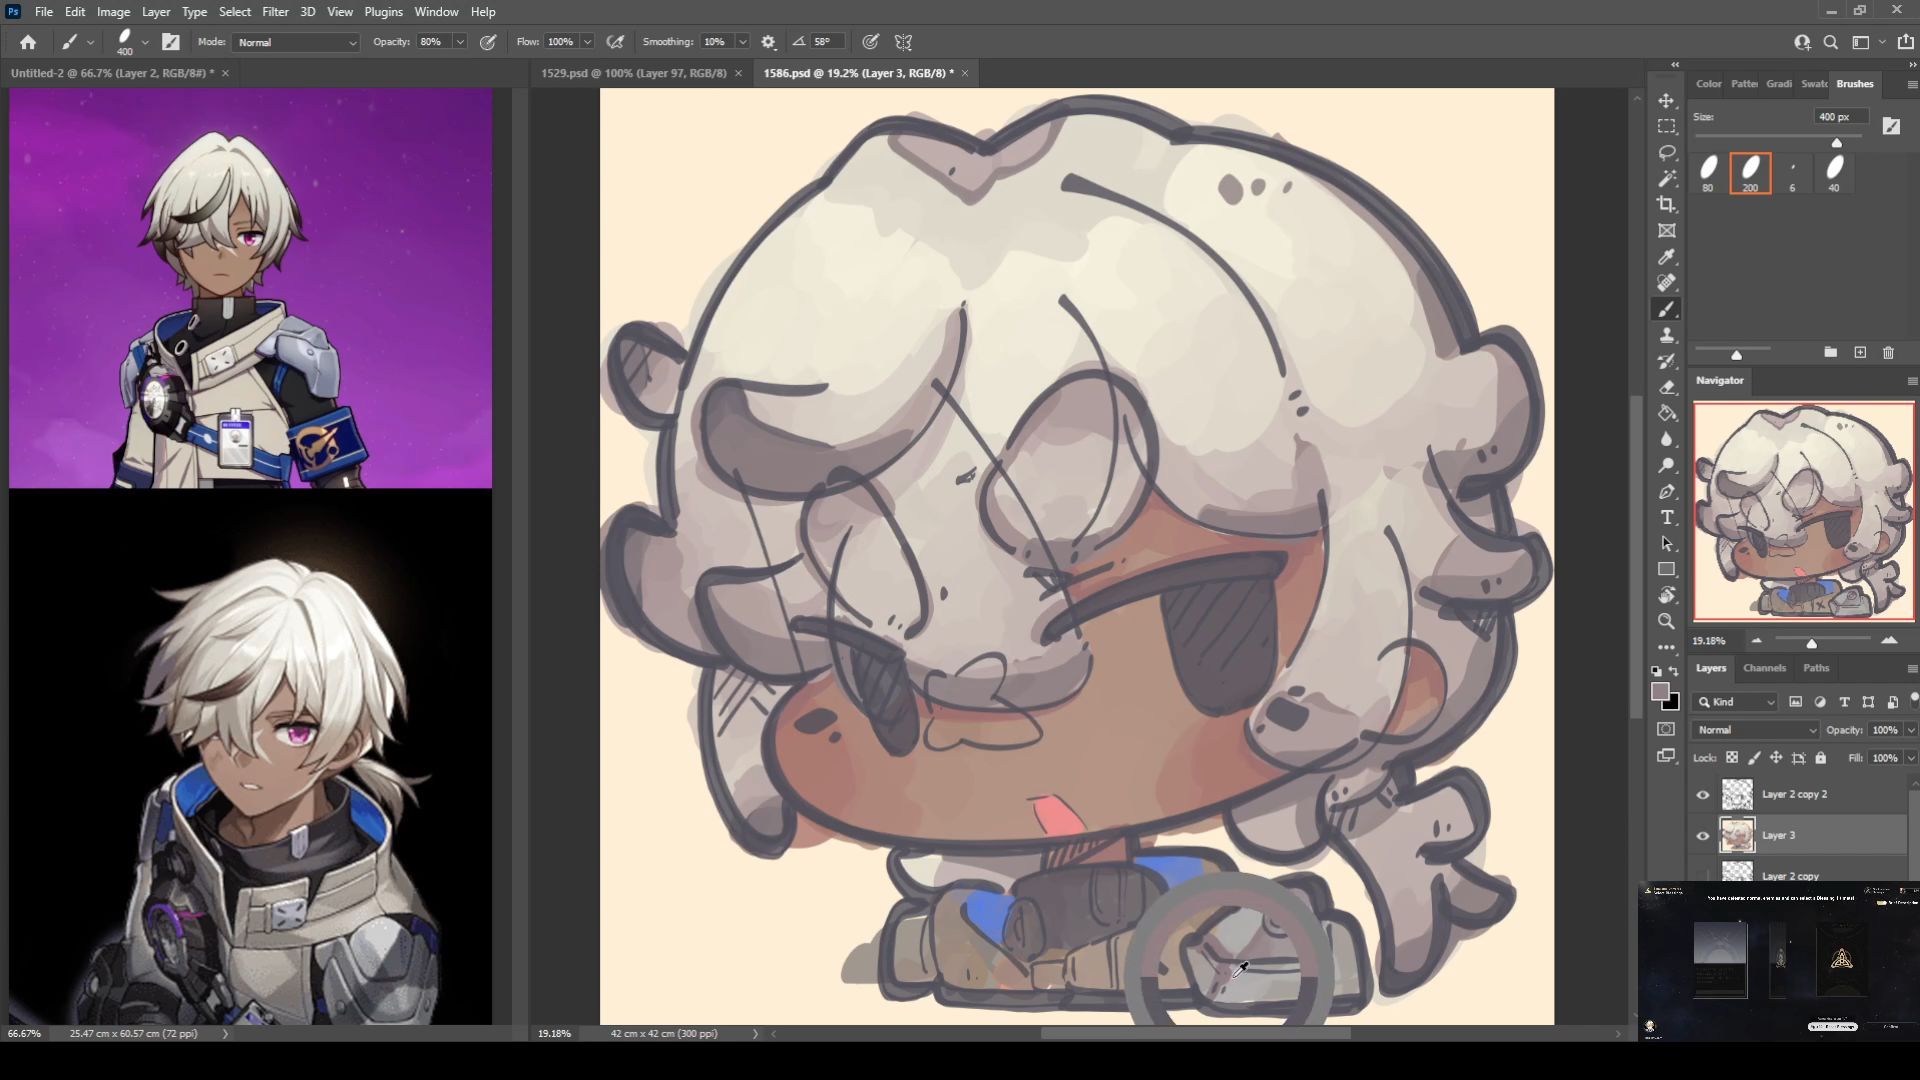1920x1080 pixels.
Task: Enable airbrush-style build-up
Action: click(x=616, y=42)
